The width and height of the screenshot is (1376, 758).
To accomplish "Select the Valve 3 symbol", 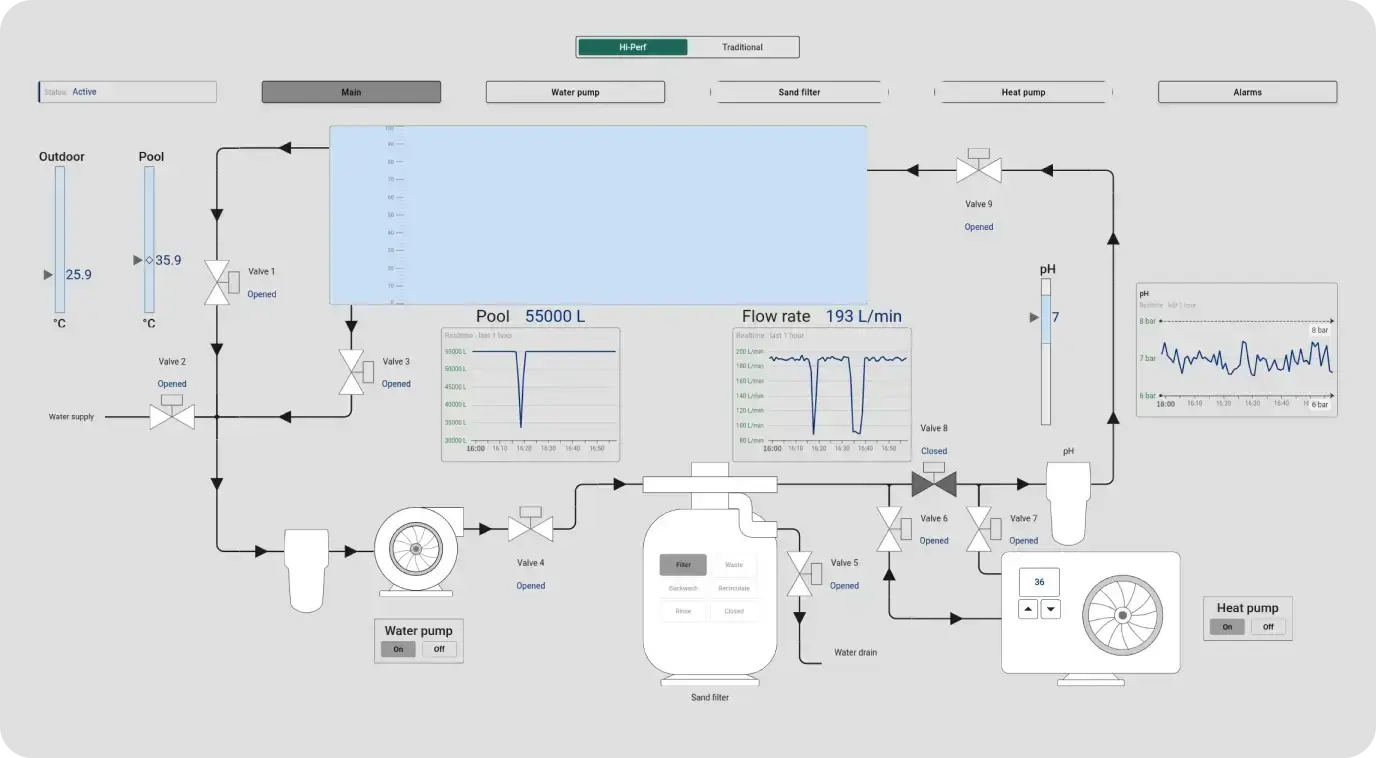I will coord(351,372).
